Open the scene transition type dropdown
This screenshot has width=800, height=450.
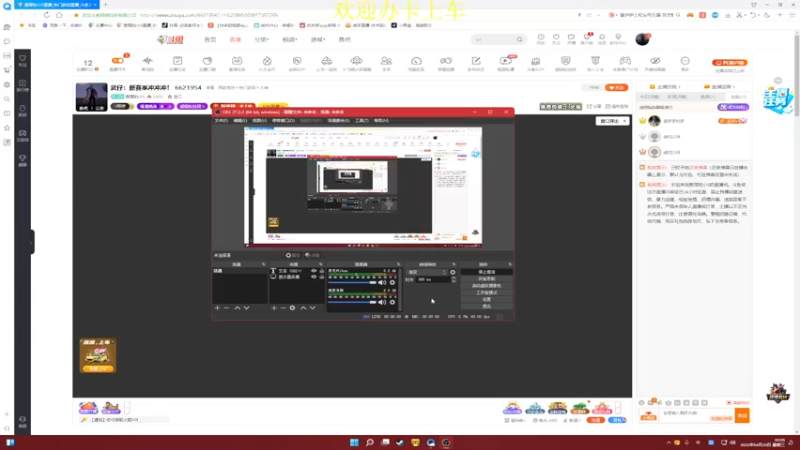point(427,272)
